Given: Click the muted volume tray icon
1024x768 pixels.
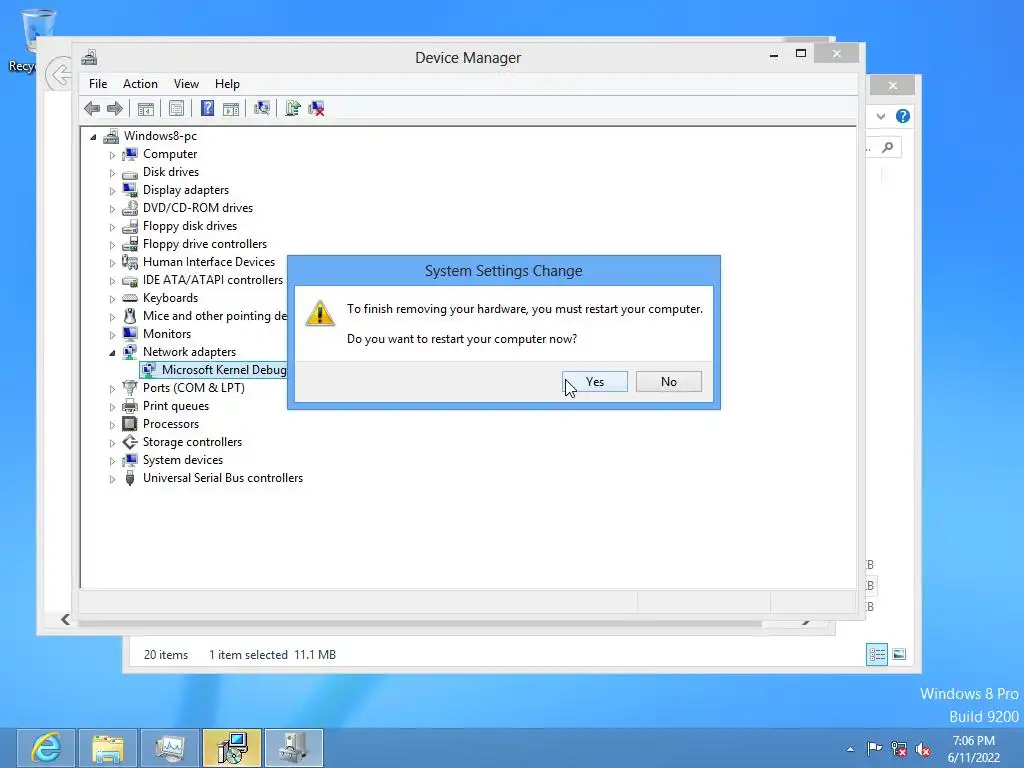Looking at the screenshot, I should [x=923, y=749].
